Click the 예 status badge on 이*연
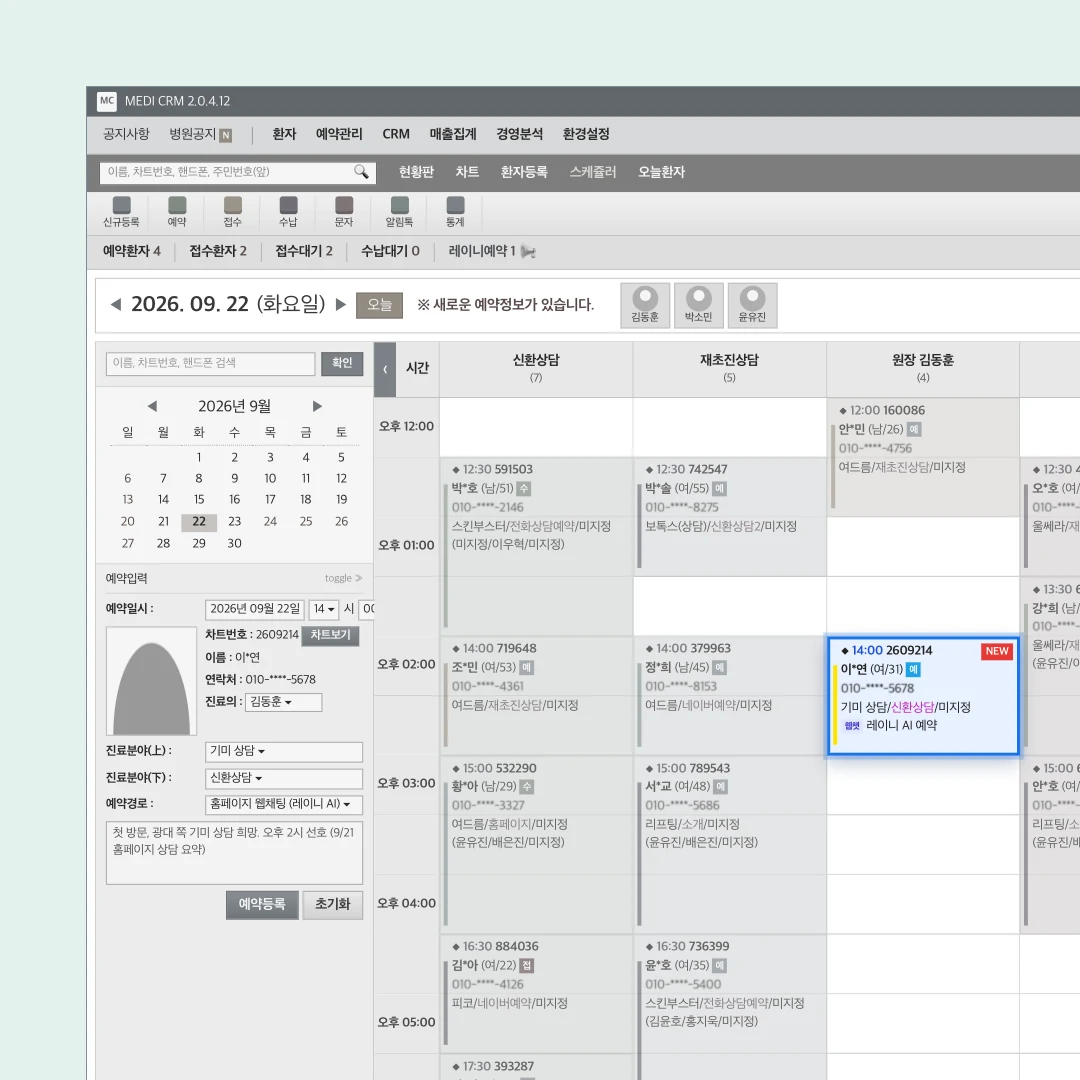 (913, 669)
